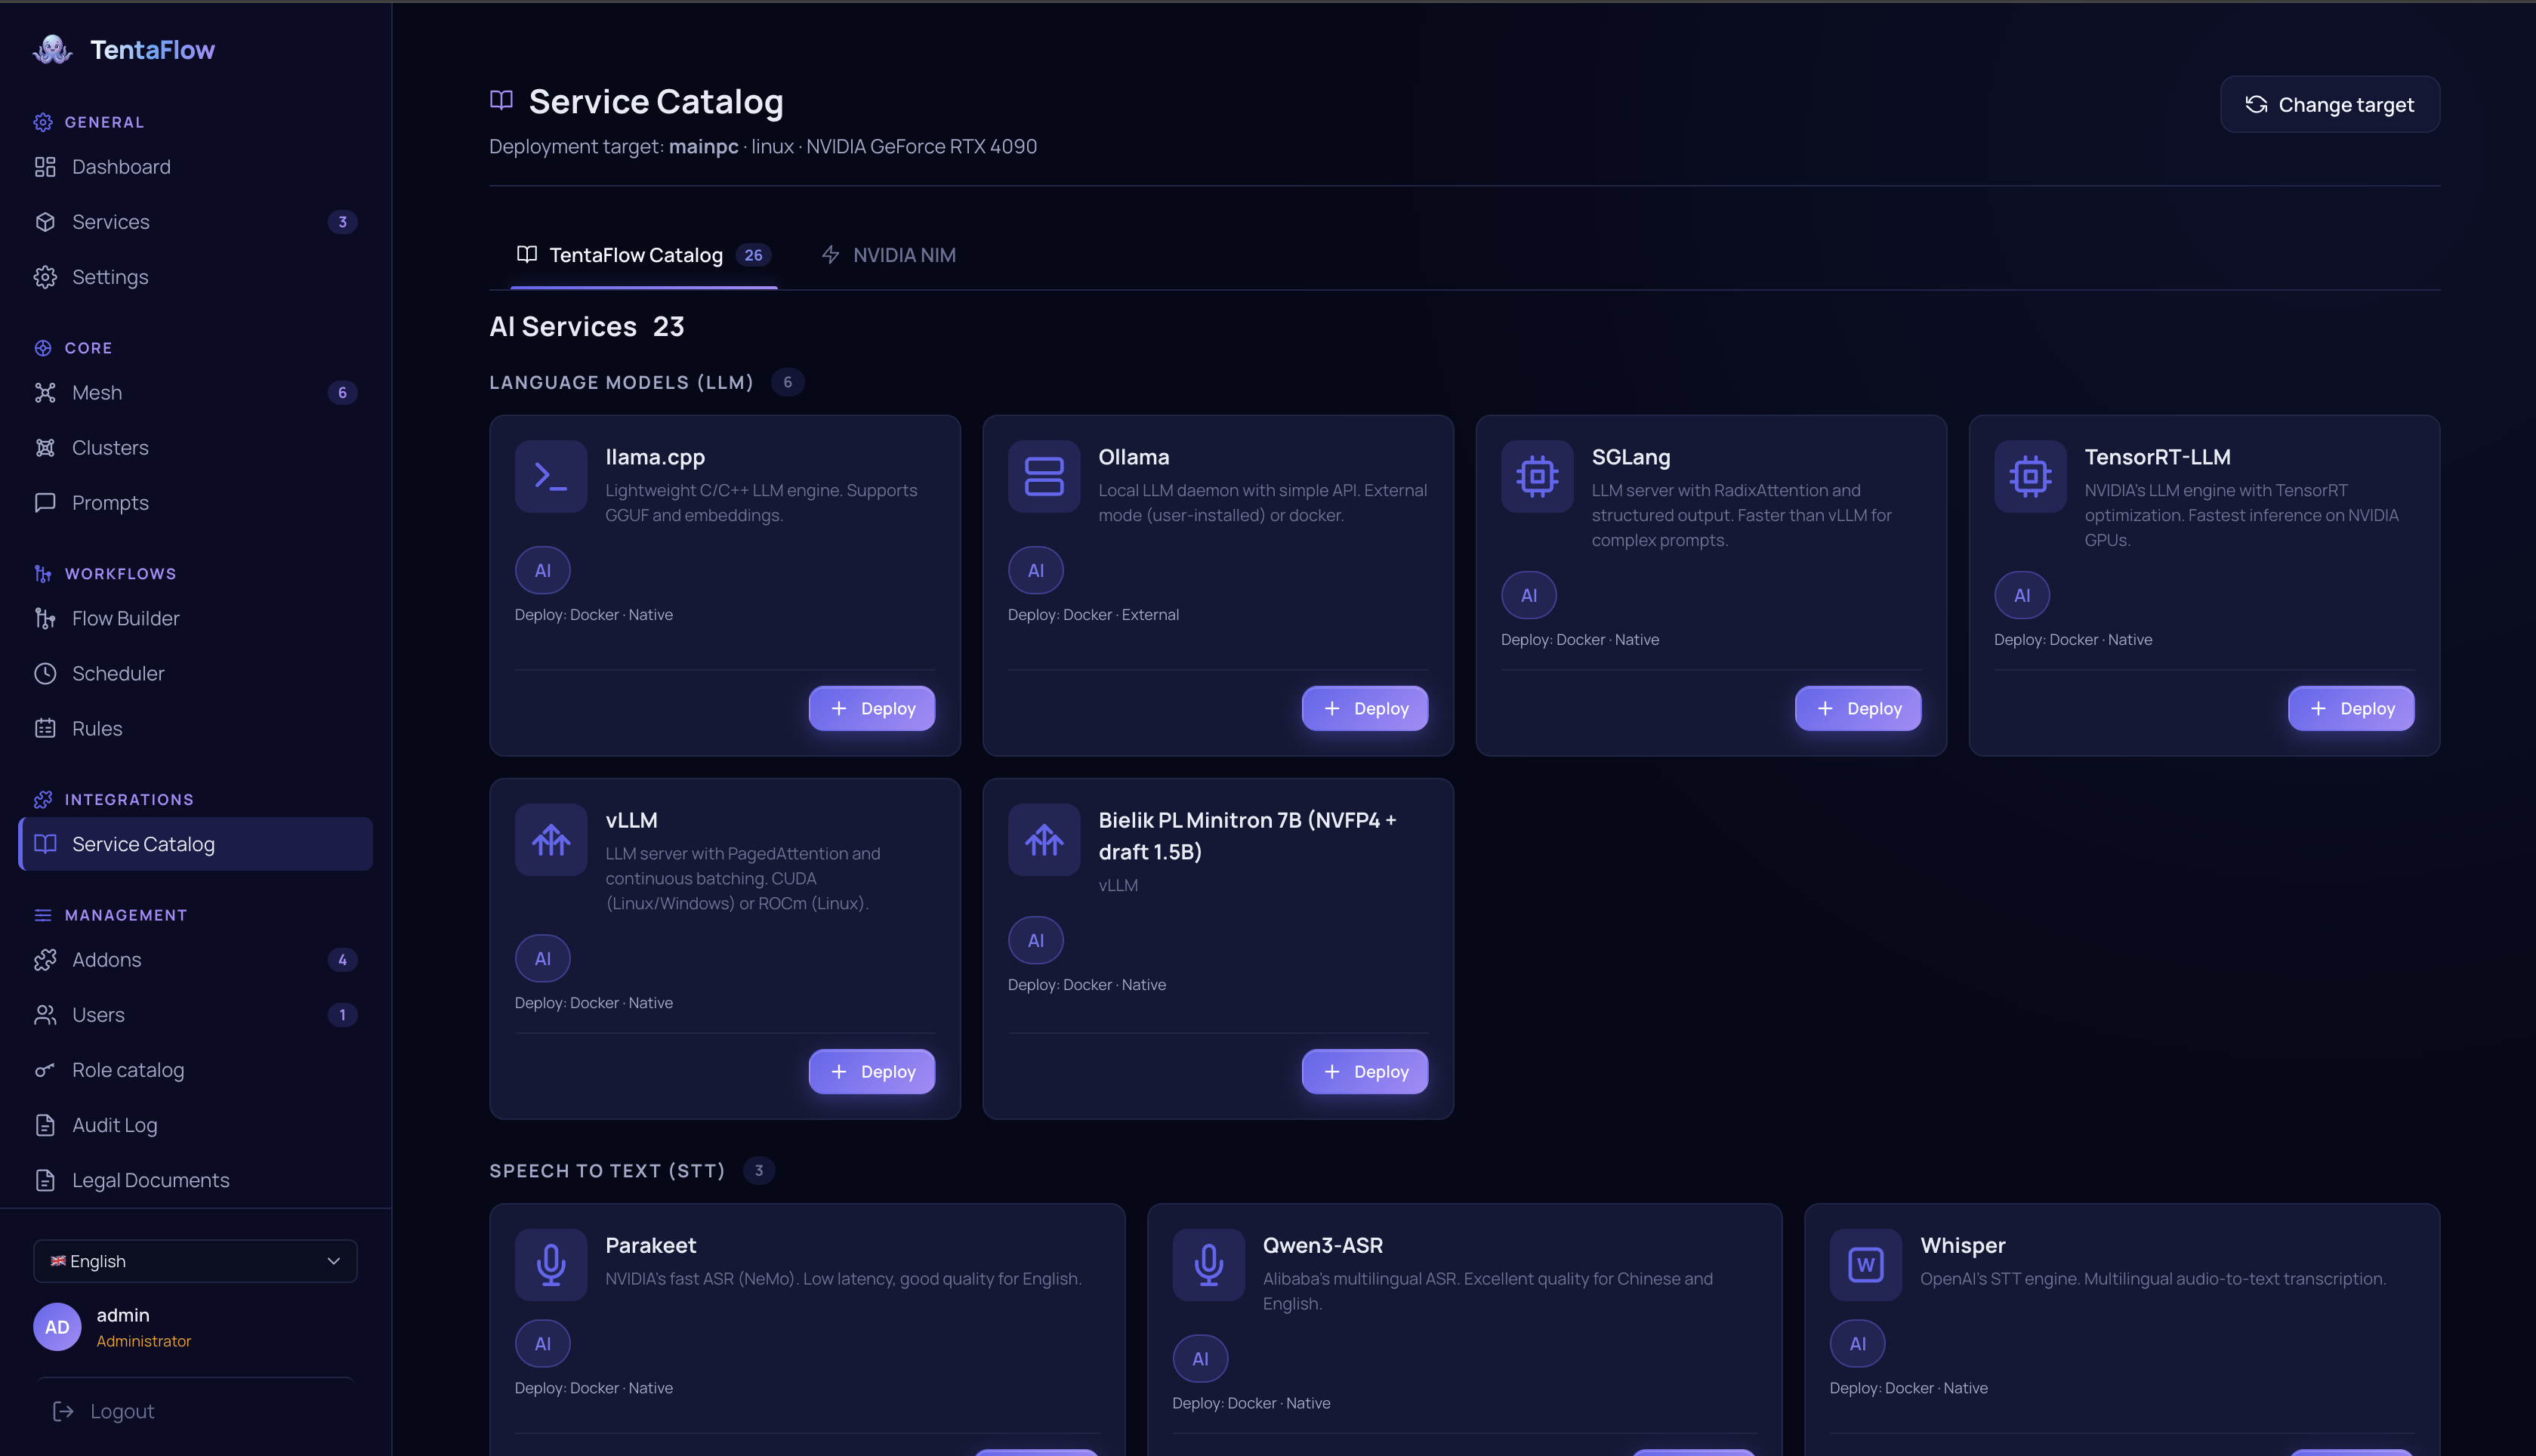Click the Audit Log document icon

tap(45, 1125)
